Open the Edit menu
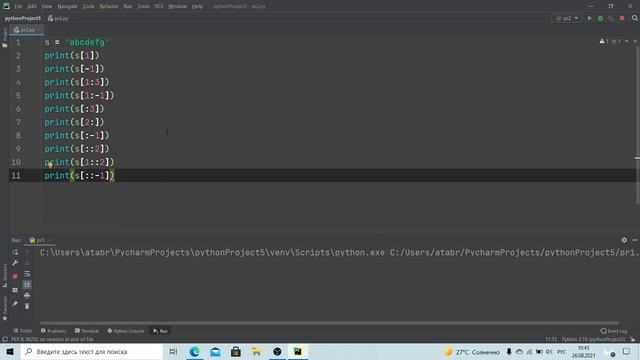Viewport: 640px width, 360px height. tap(32, 6)
